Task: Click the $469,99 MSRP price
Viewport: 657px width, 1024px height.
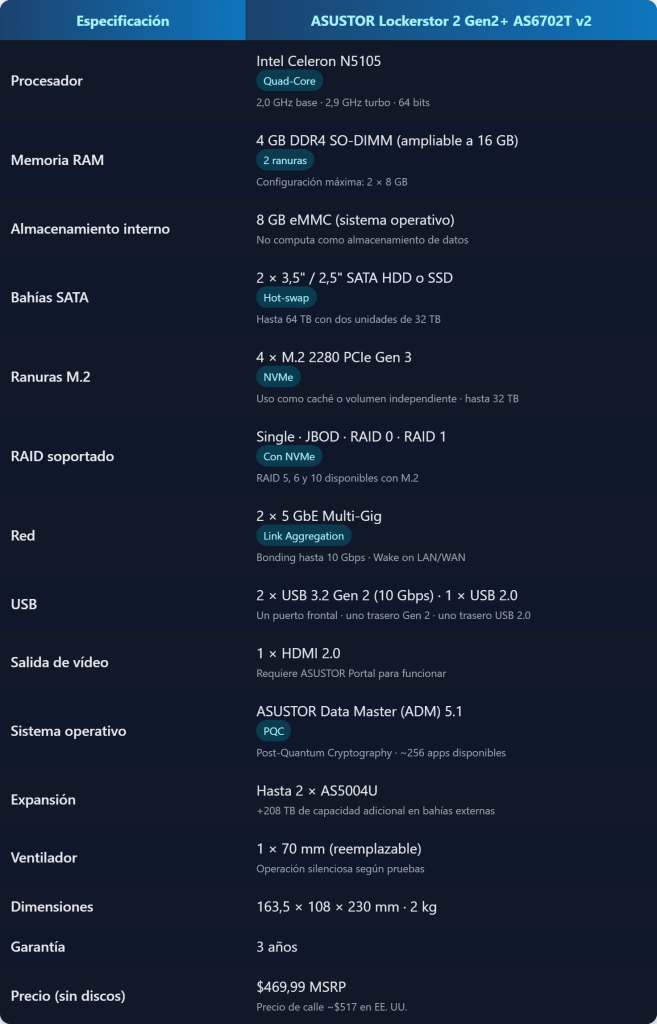Action: pyautogui.click(x=306, y=987)
